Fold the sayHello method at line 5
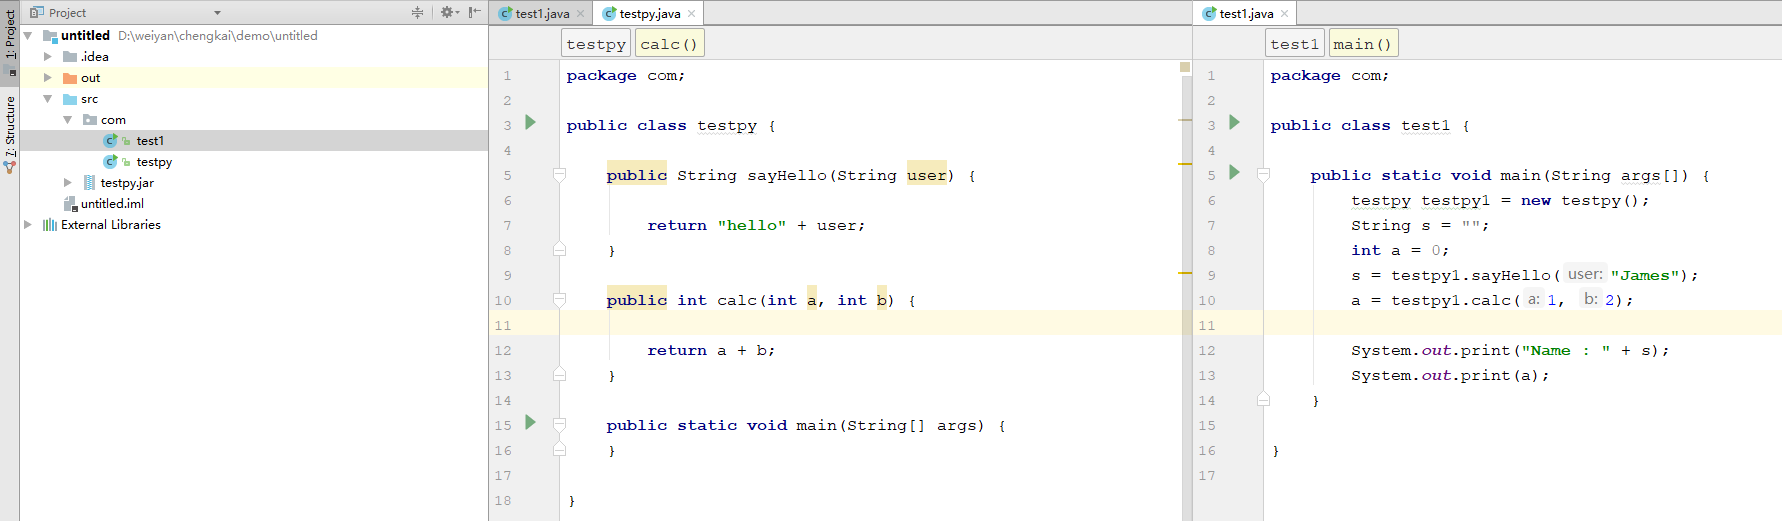1782x521 pixels. coord(560,175)
